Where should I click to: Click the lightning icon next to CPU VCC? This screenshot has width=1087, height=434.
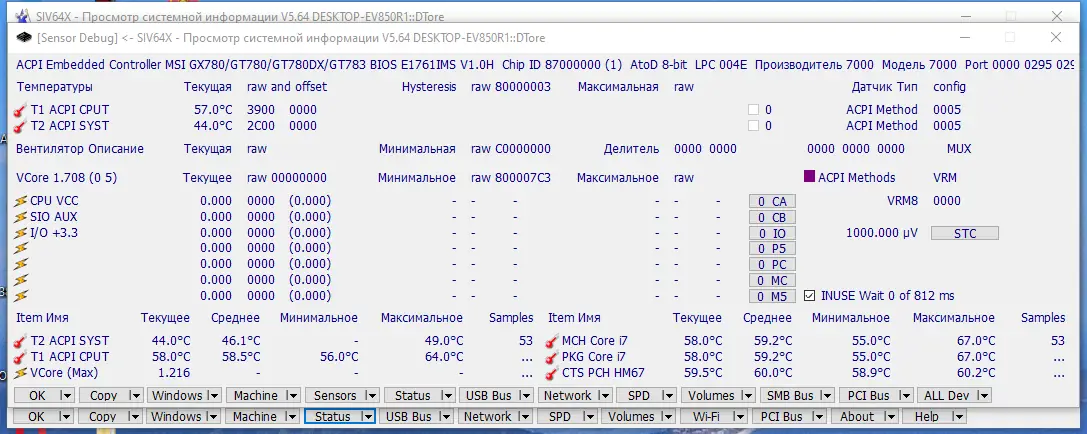coord(21,201)
